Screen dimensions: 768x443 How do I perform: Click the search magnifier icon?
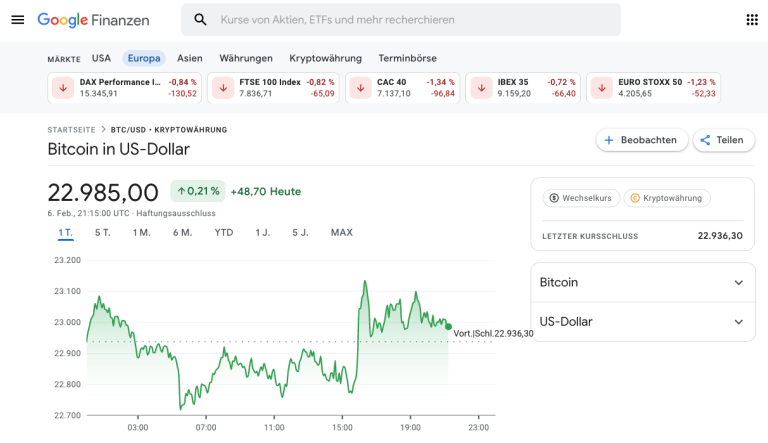click(x=200, y=20)
